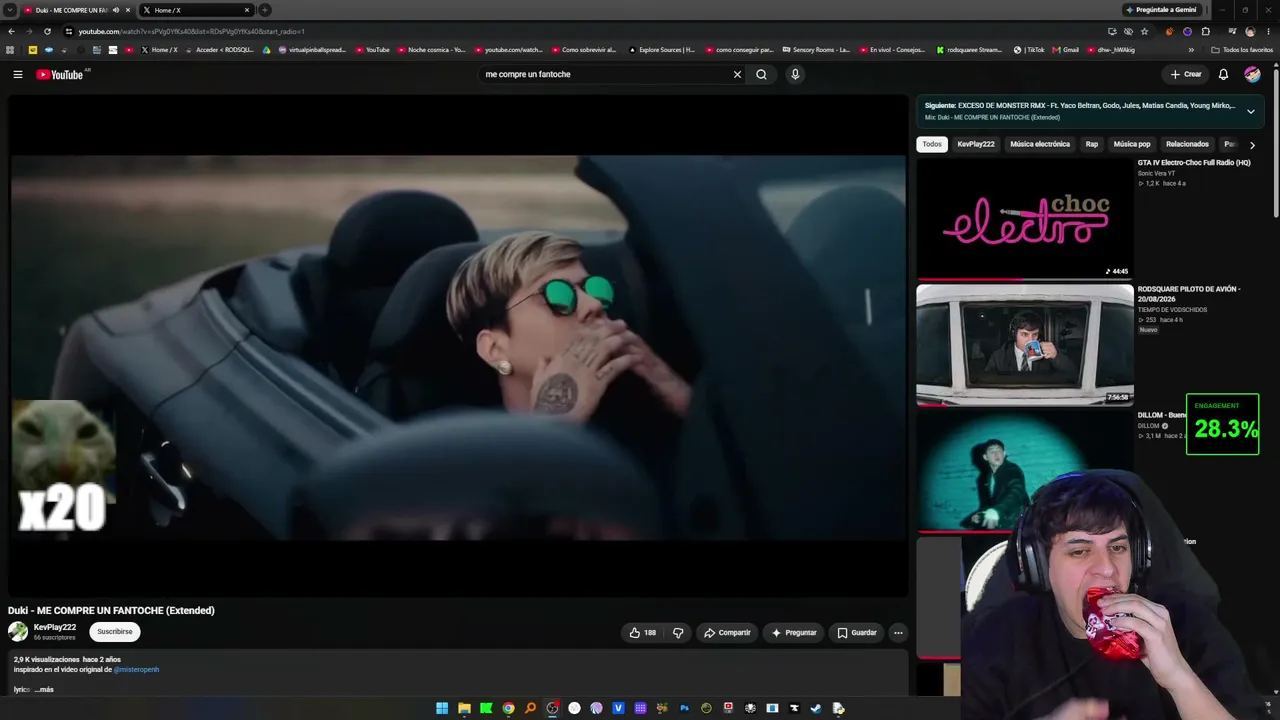Viewport: 1280px width, 720px height.
Task: Click the Chrome address bar URL
Action: click(x=192, y=31)
